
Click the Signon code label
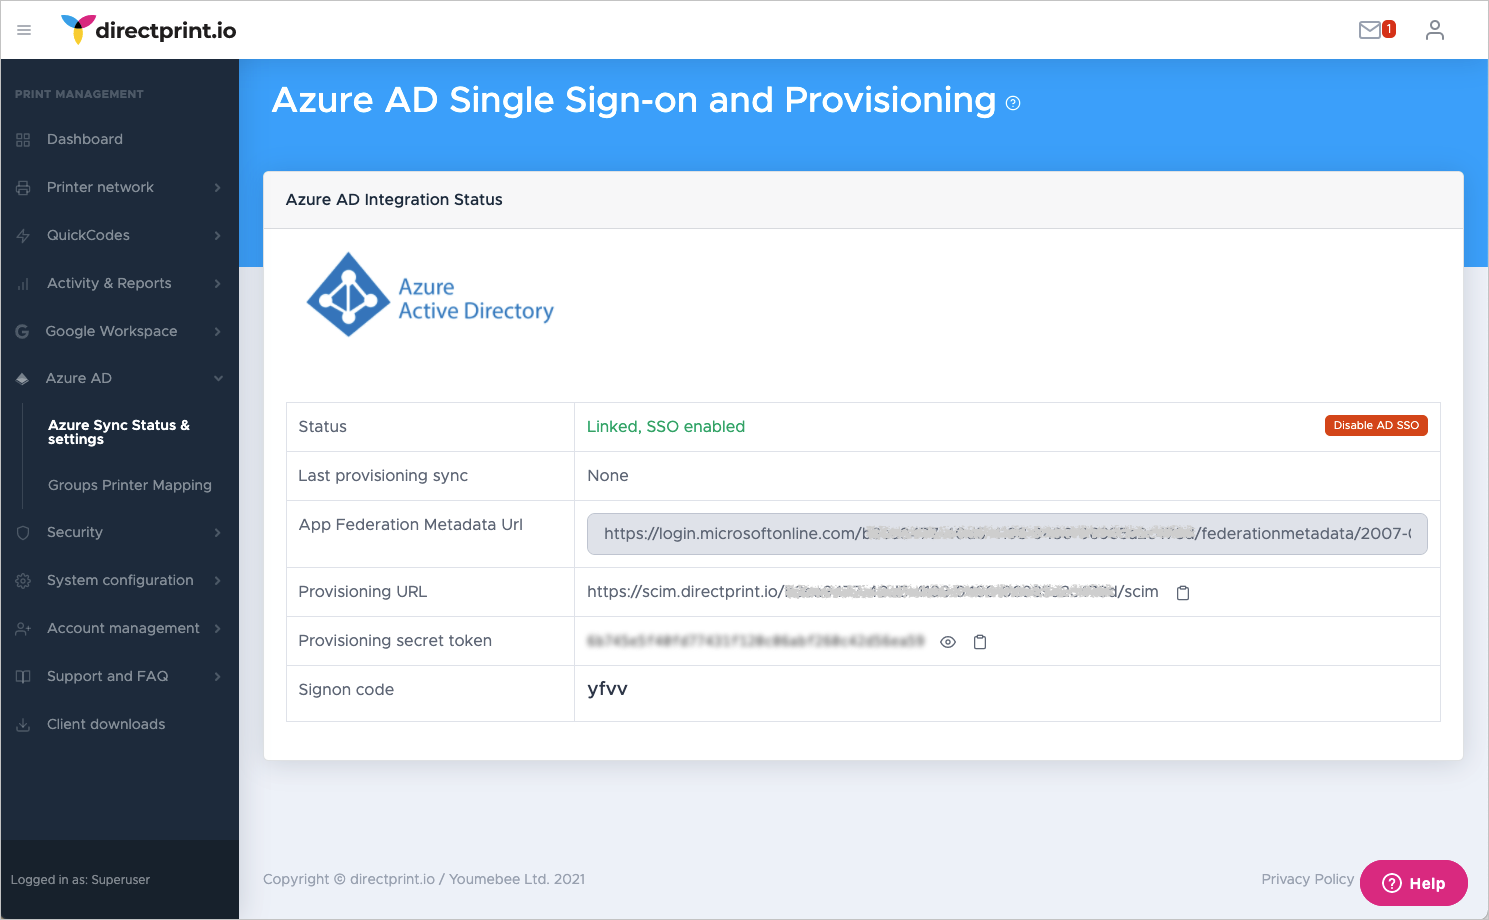point(346,690)
